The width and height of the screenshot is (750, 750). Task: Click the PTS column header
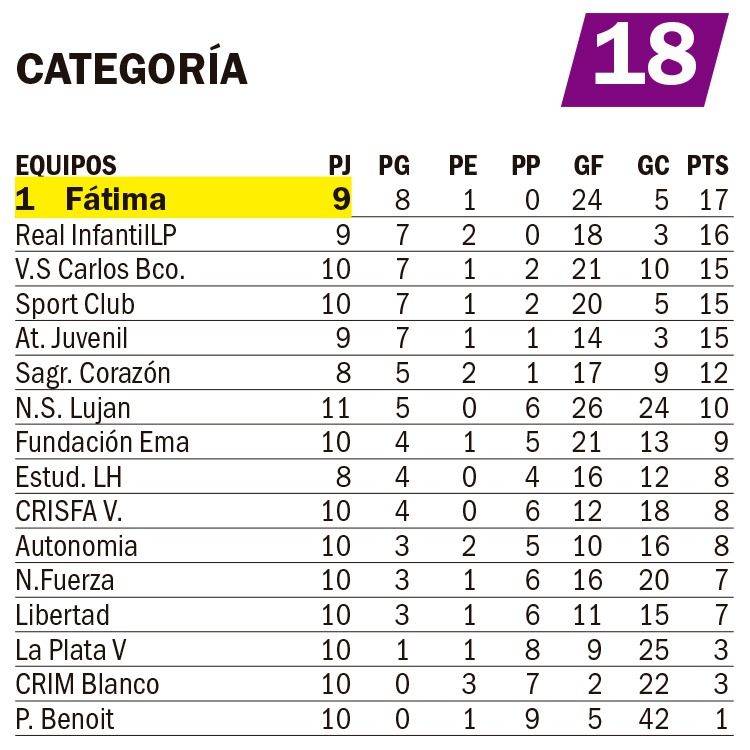pyautogui.click(x=707, y=165)
